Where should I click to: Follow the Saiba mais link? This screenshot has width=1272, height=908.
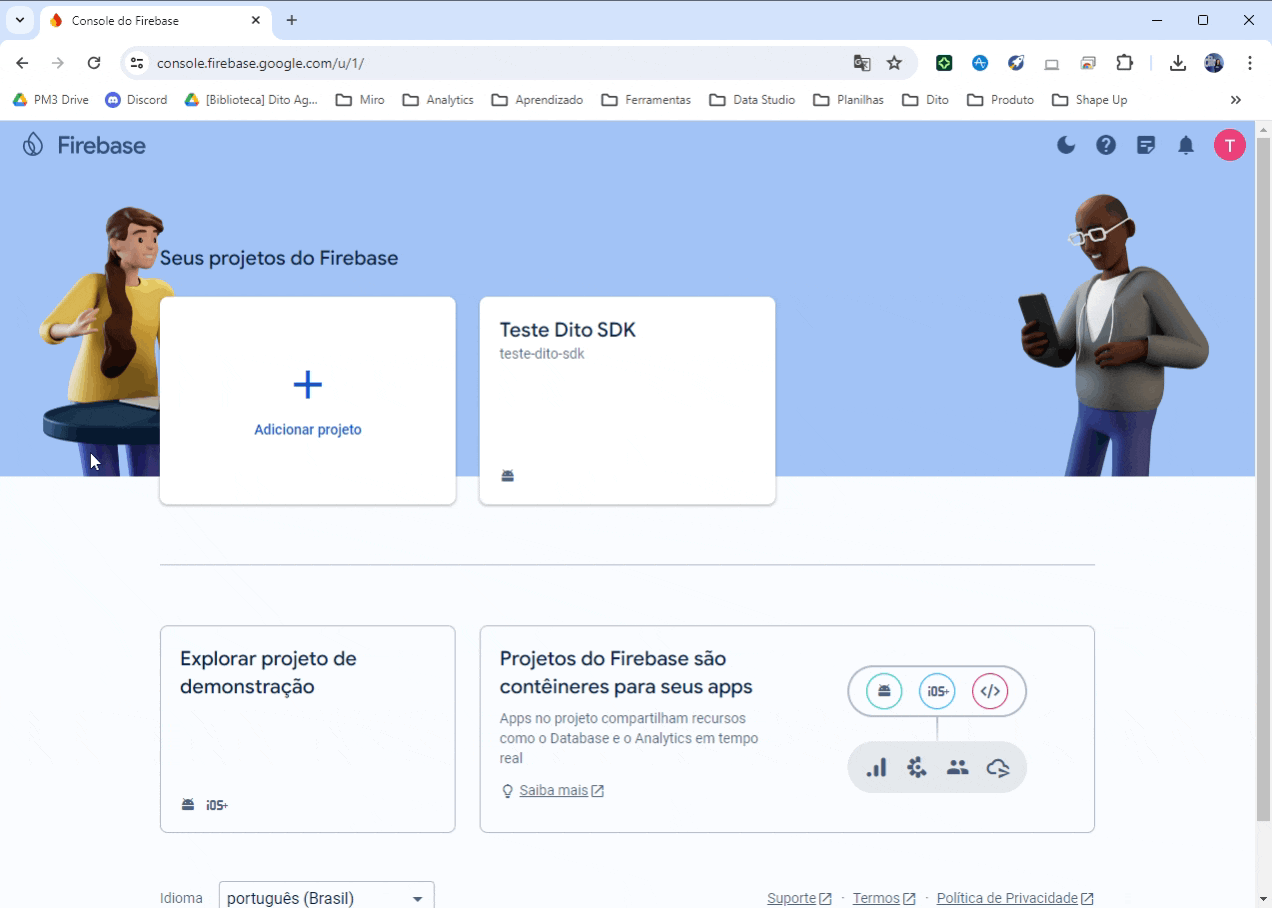point(561,791)
